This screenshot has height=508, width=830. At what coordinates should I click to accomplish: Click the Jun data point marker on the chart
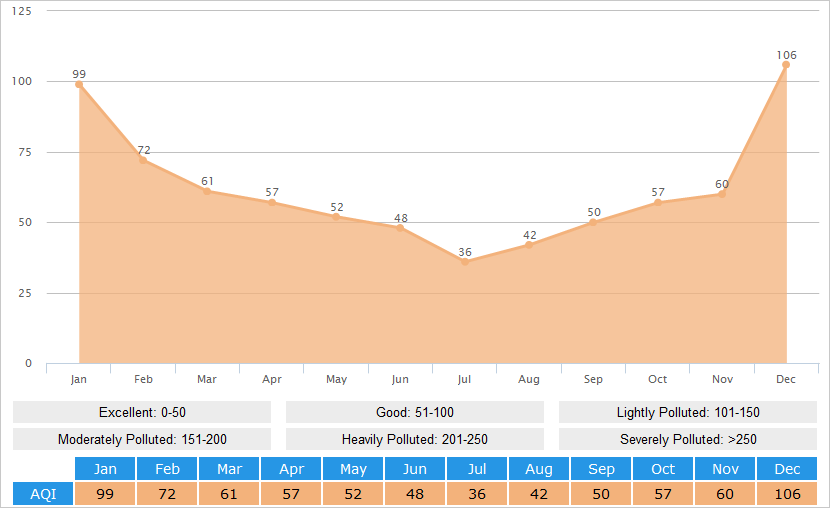pyautogui.click(x=400, y=228)
